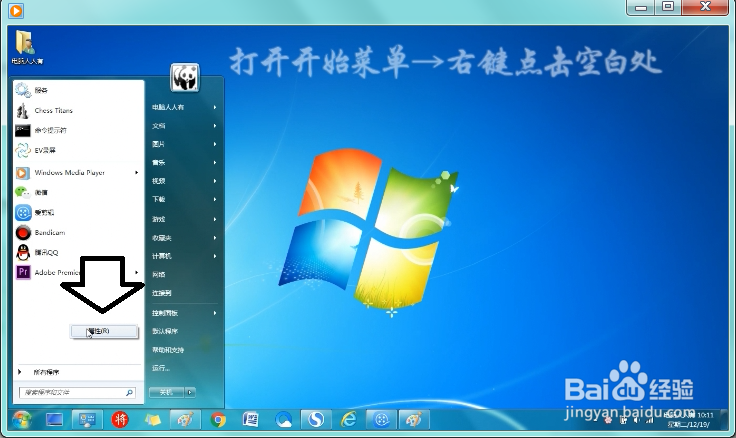Expand the 控制面板 (Control Panel) submenu arrow
The image size is (736, 438).
pos(215,313)
